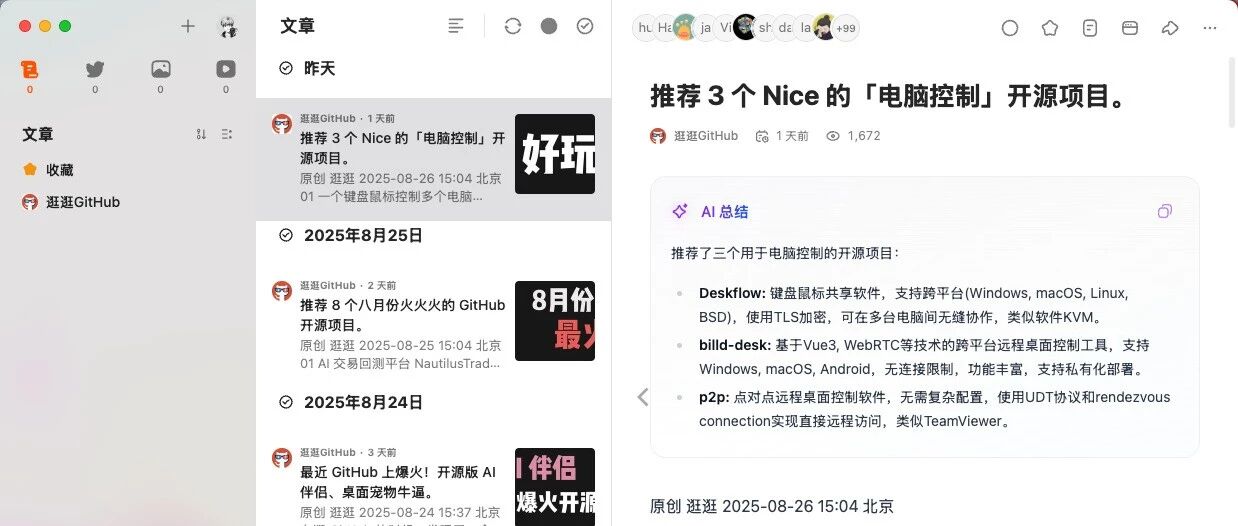Click Deskflow in the AI summary
Image resolution: width=1238 pixels, height=526 pixels.
coord(732,293)
